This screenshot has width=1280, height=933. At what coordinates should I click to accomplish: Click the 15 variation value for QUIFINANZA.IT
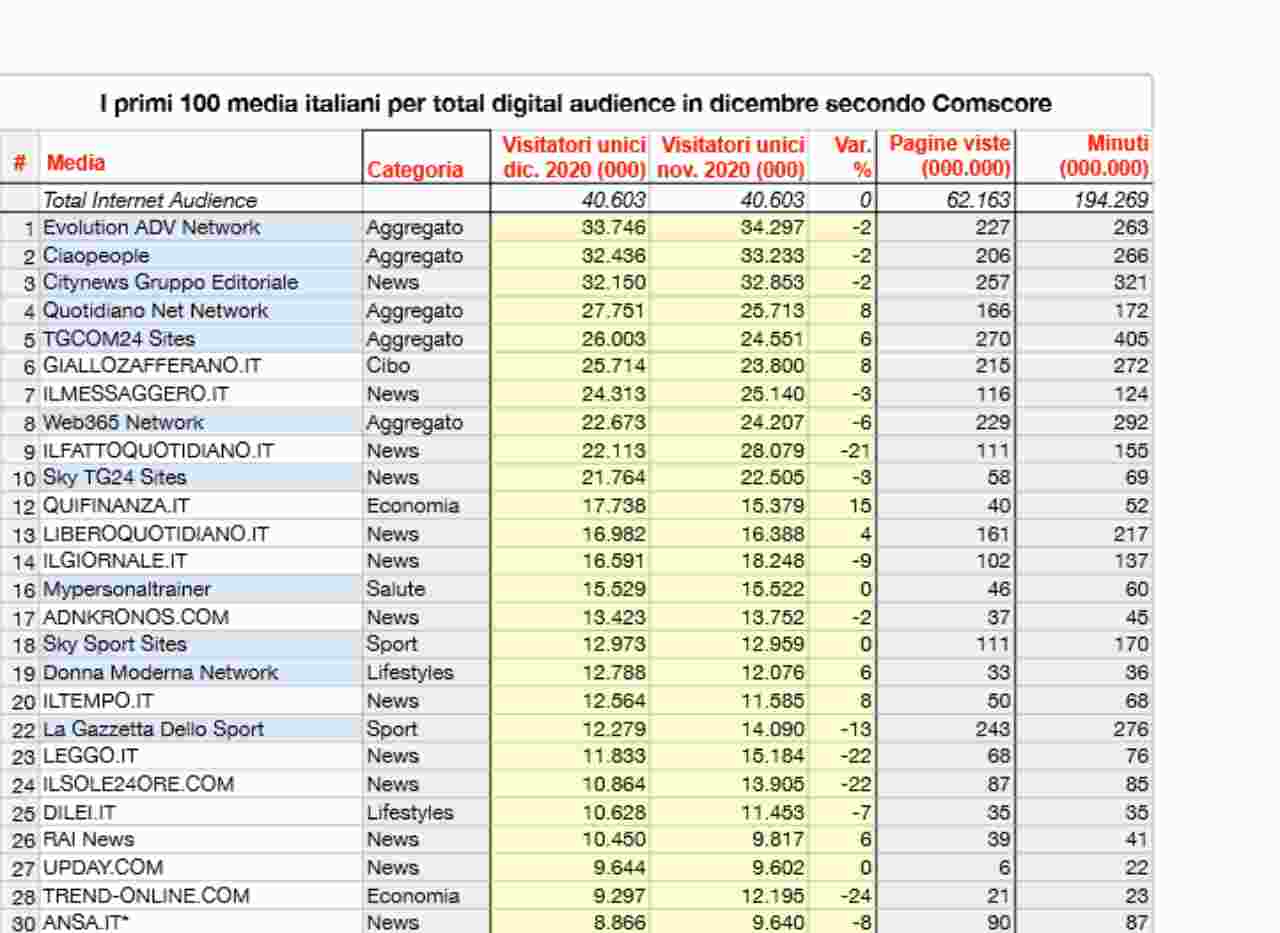coord(861,505)
